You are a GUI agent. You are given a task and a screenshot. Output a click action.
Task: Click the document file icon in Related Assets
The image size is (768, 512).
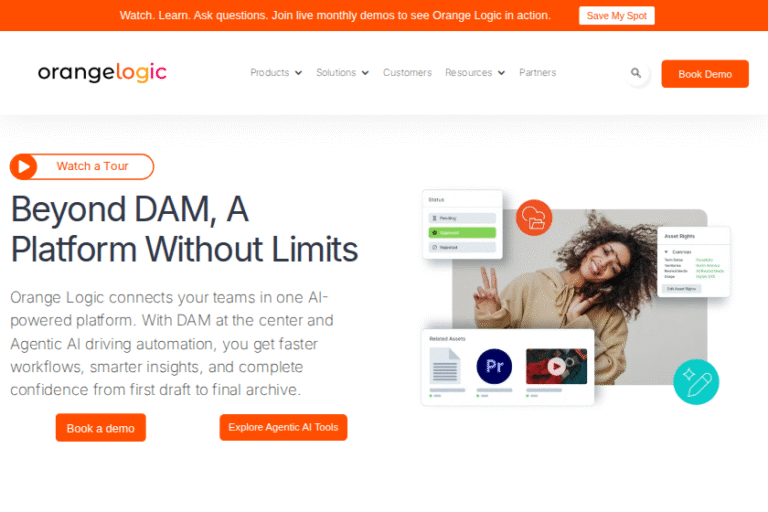(445, 366)
